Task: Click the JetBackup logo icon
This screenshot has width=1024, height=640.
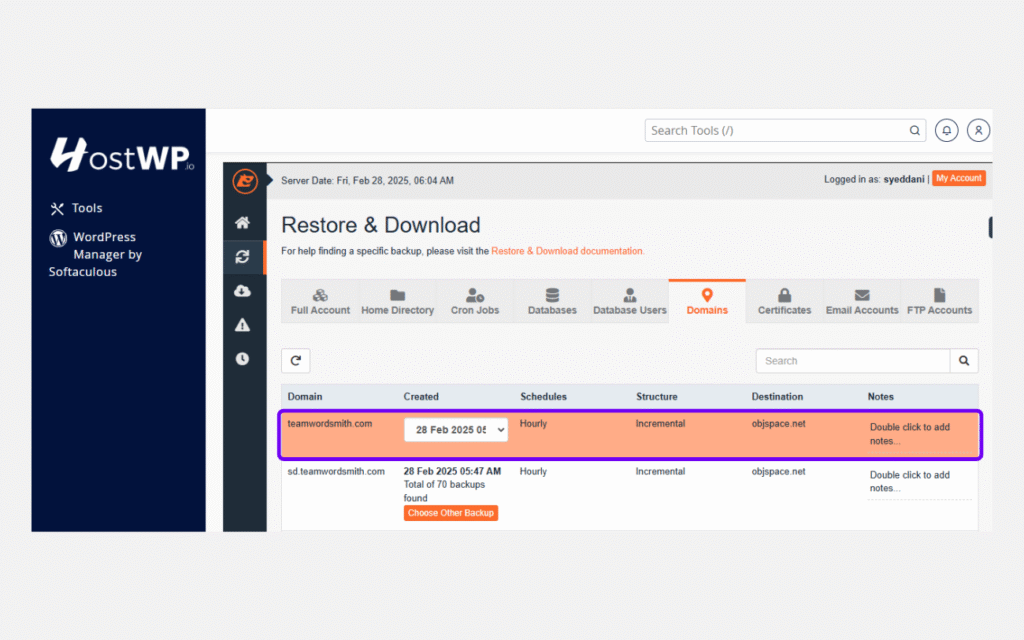Action: click(245, 181)
